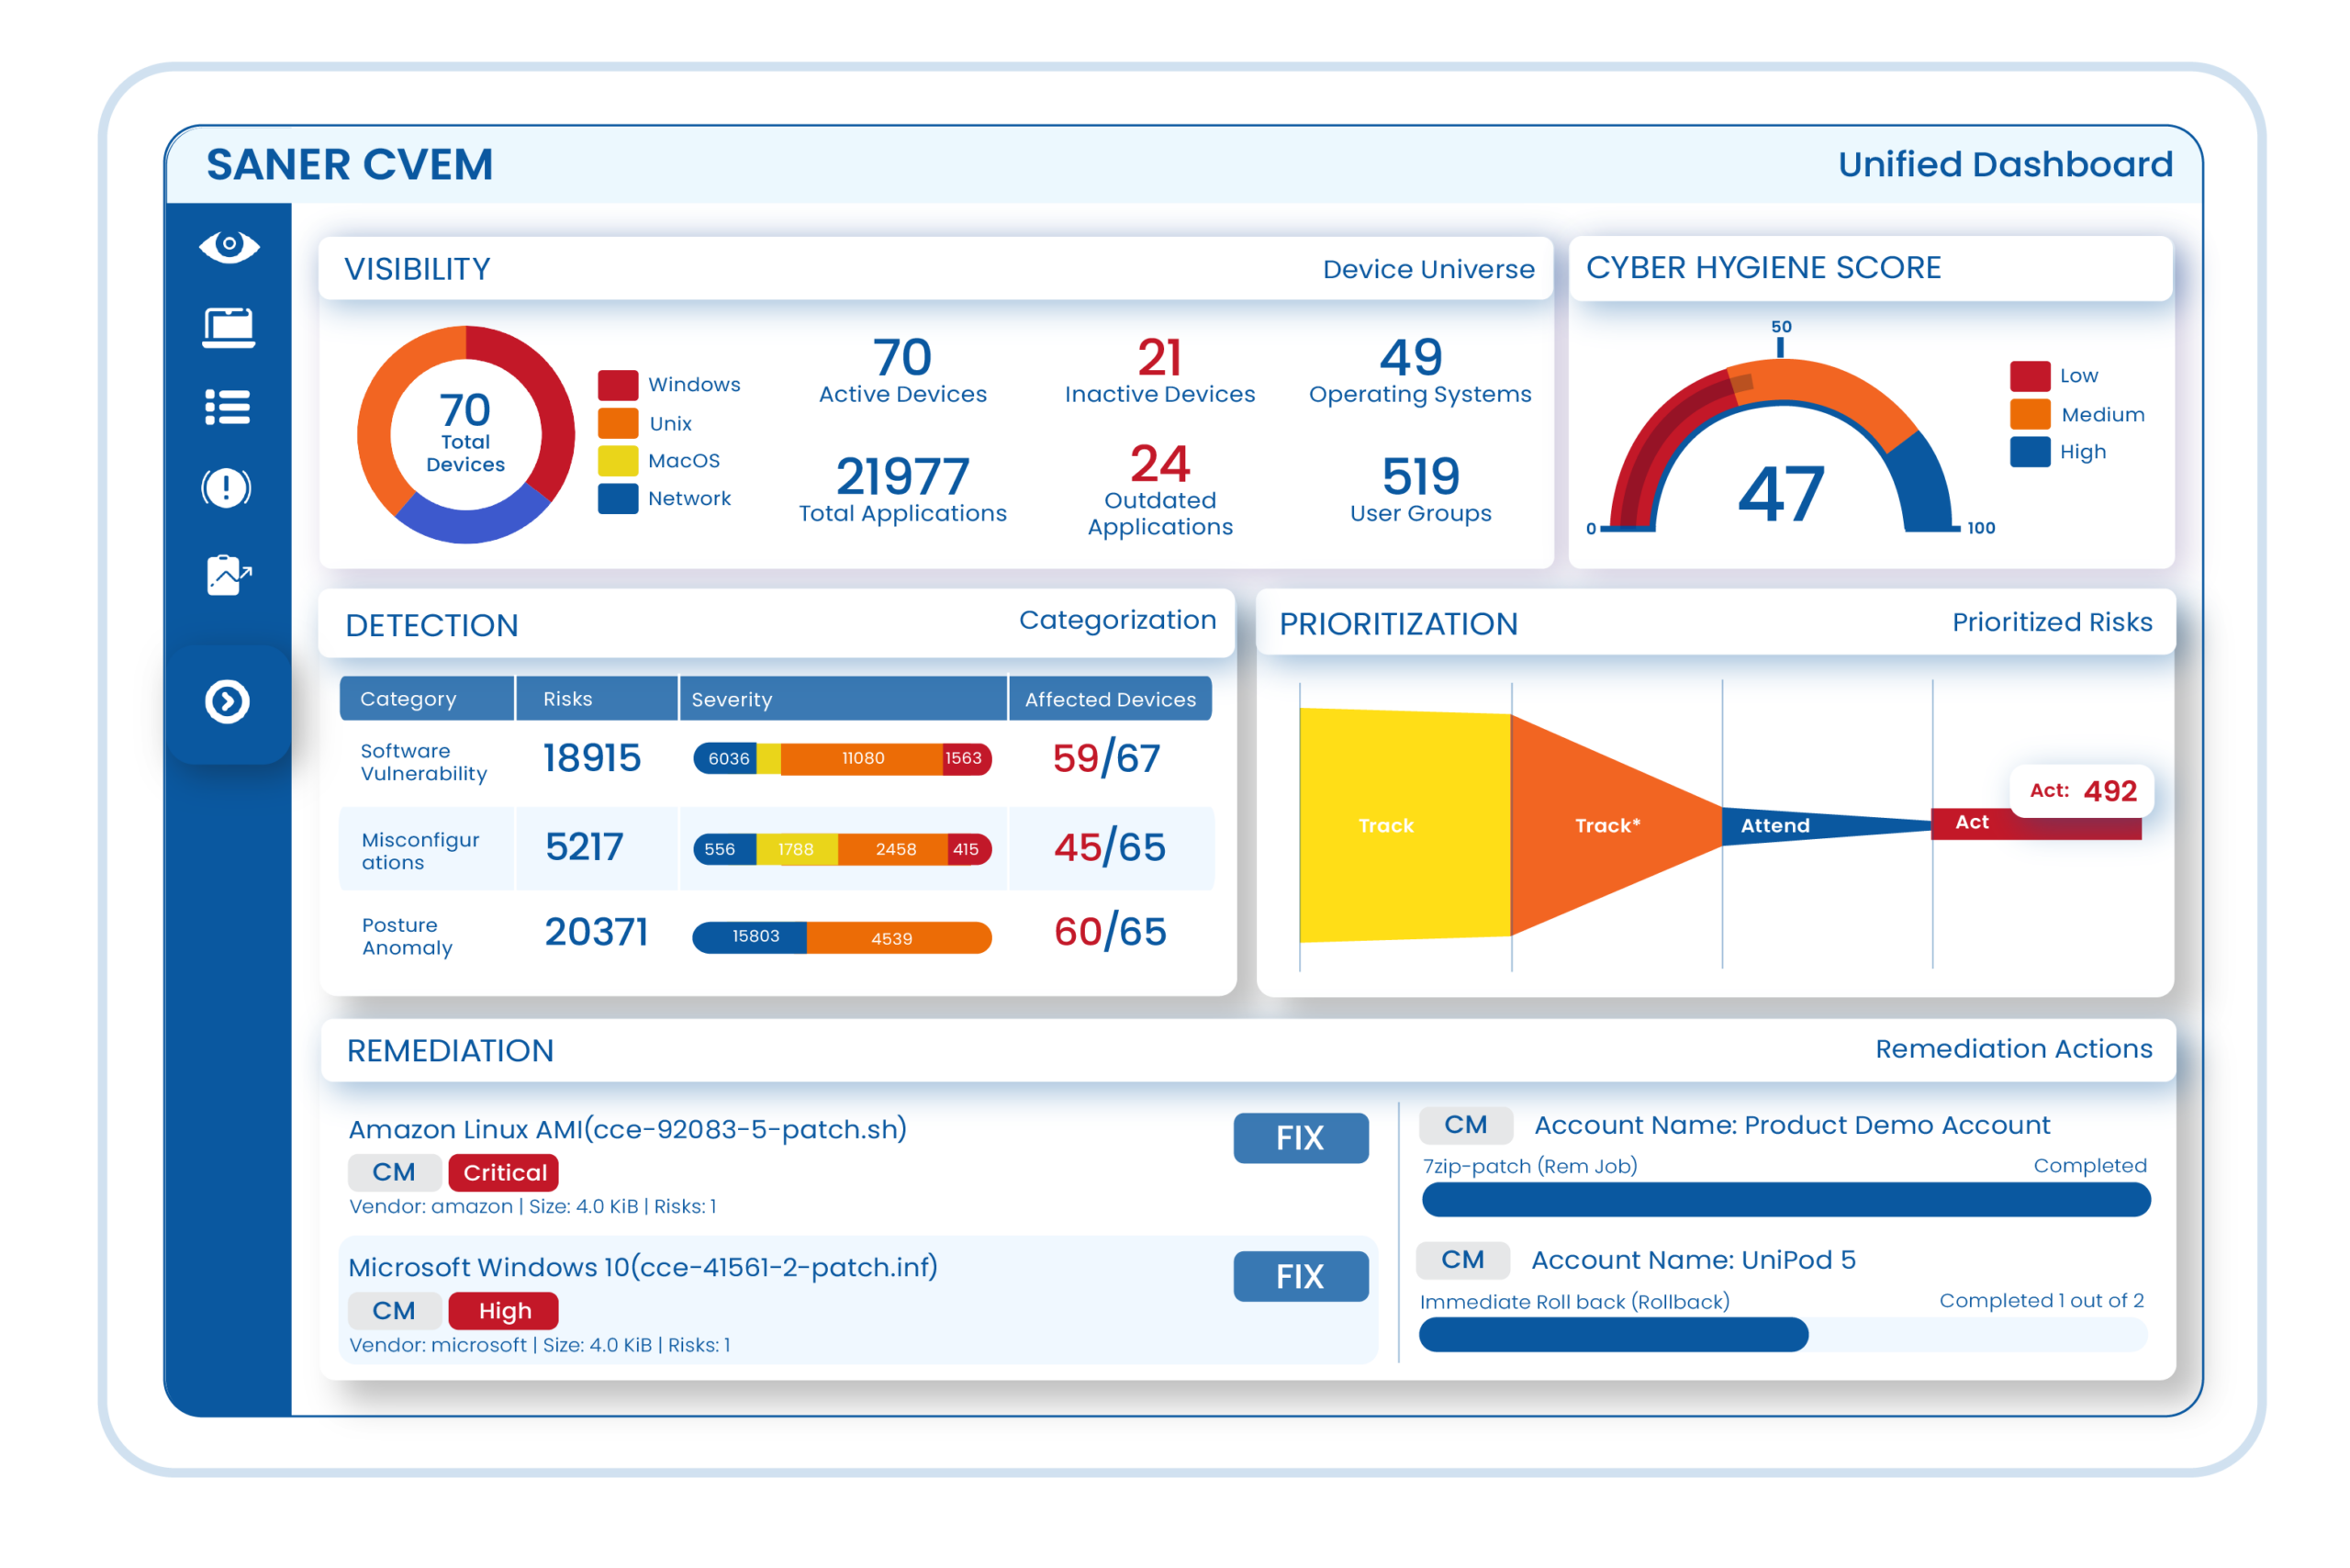Open the laptop devices icon in sidebar
Viewport: 2350px width, 1568px height.
(228, 327)
